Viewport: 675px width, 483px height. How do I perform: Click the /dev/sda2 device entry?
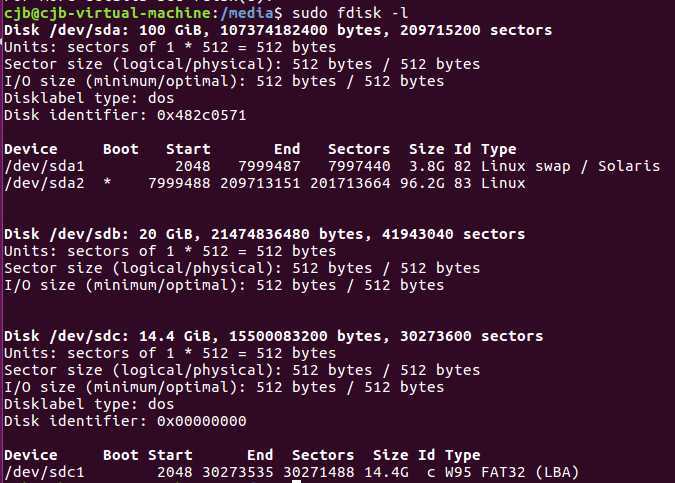click(44, 183)
